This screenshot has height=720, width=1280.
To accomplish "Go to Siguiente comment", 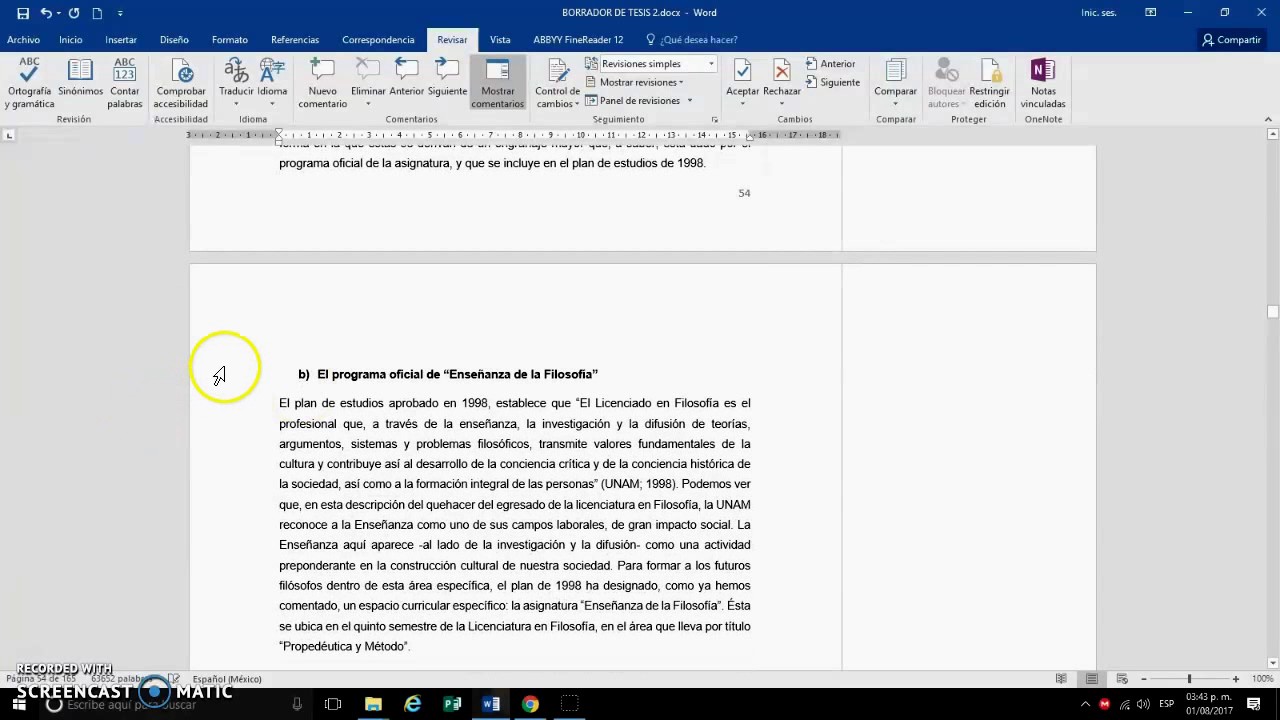I will tap(447, 78).
